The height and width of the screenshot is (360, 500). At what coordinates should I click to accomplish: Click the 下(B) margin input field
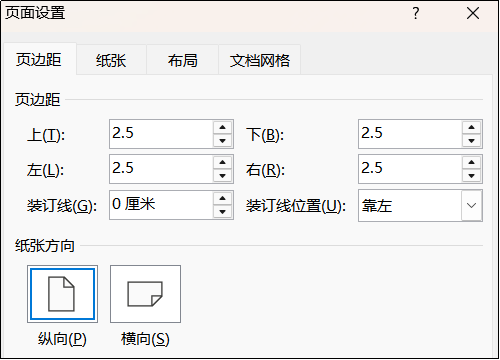tap(410, 134)
